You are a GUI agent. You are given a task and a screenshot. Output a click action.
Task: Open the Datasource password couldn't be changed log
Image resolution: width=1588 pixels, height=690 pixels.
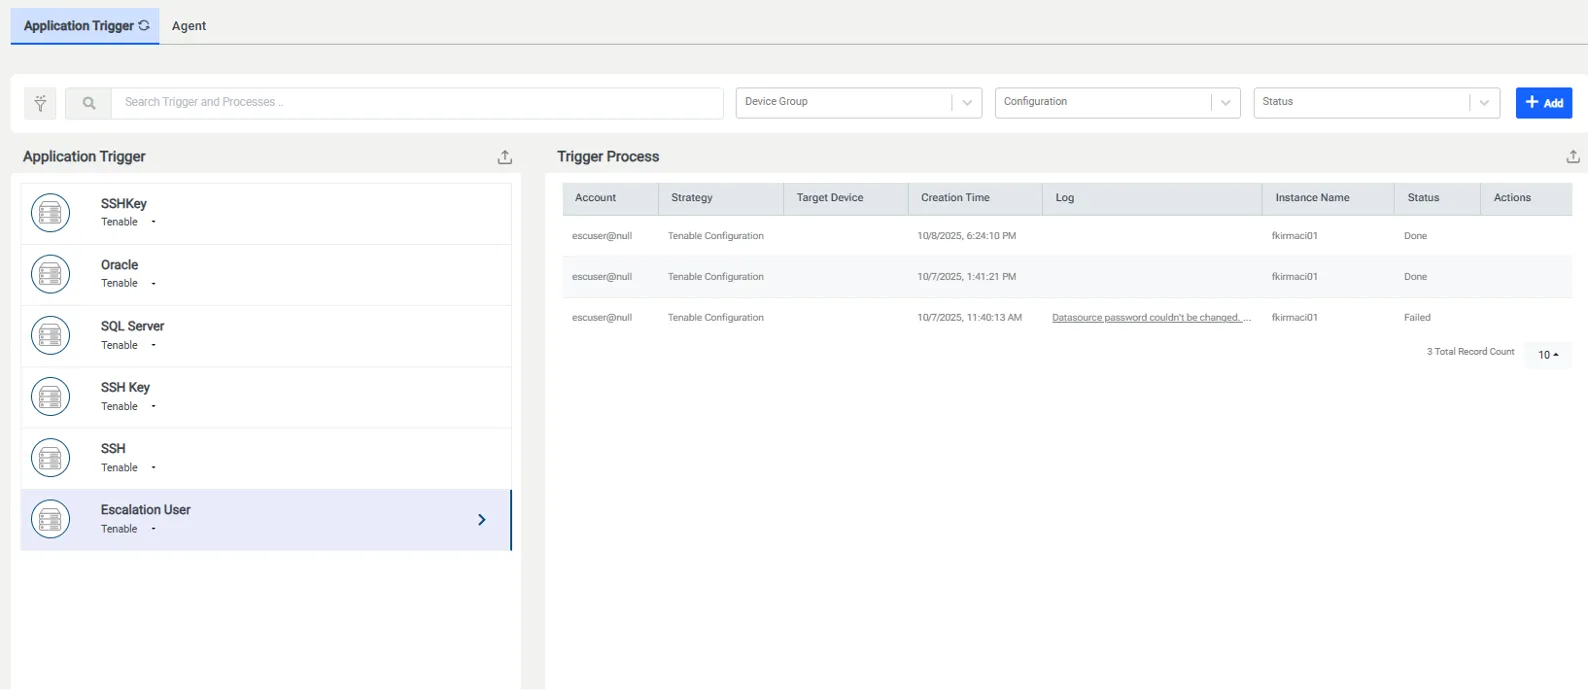pos(1151,318)
